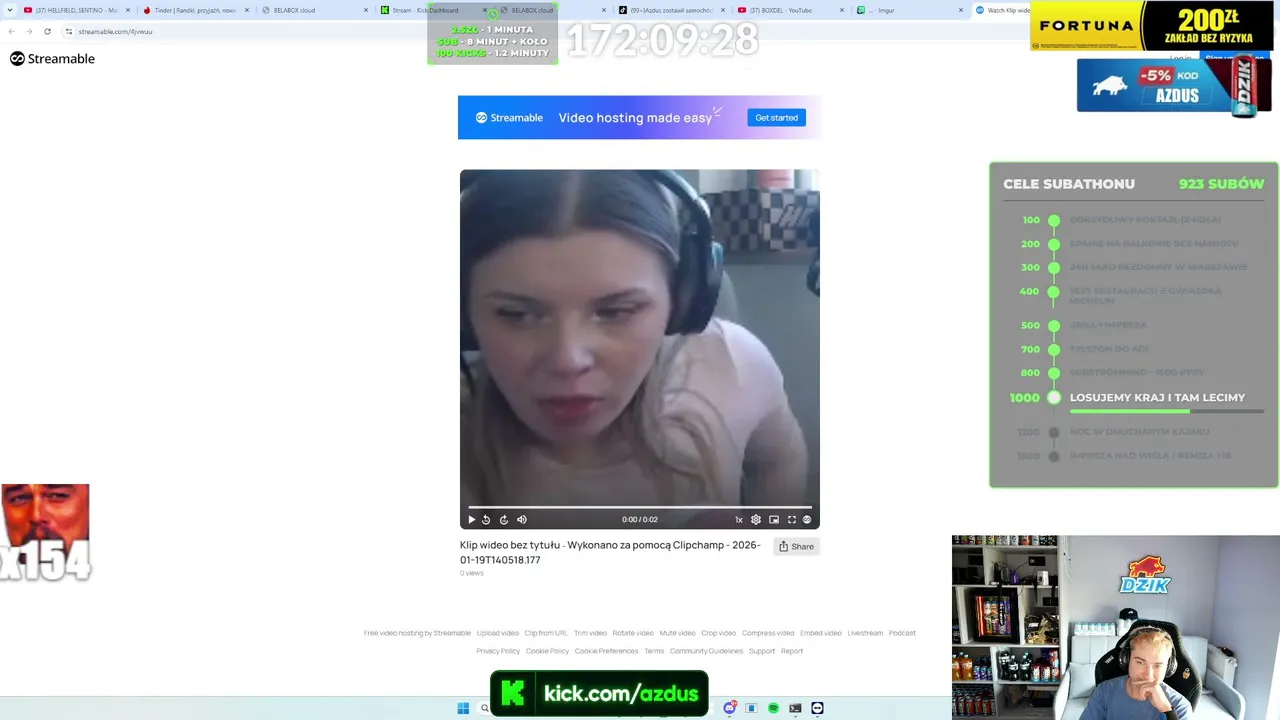Open the Livestream footer link
The image size is (1280, 720).
[x=865, y=633]
